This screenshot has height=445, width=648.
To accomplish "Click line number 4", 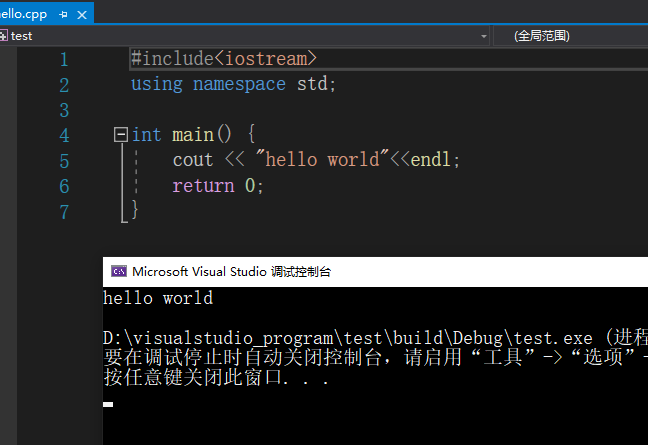I will click(x=64, y=136).
